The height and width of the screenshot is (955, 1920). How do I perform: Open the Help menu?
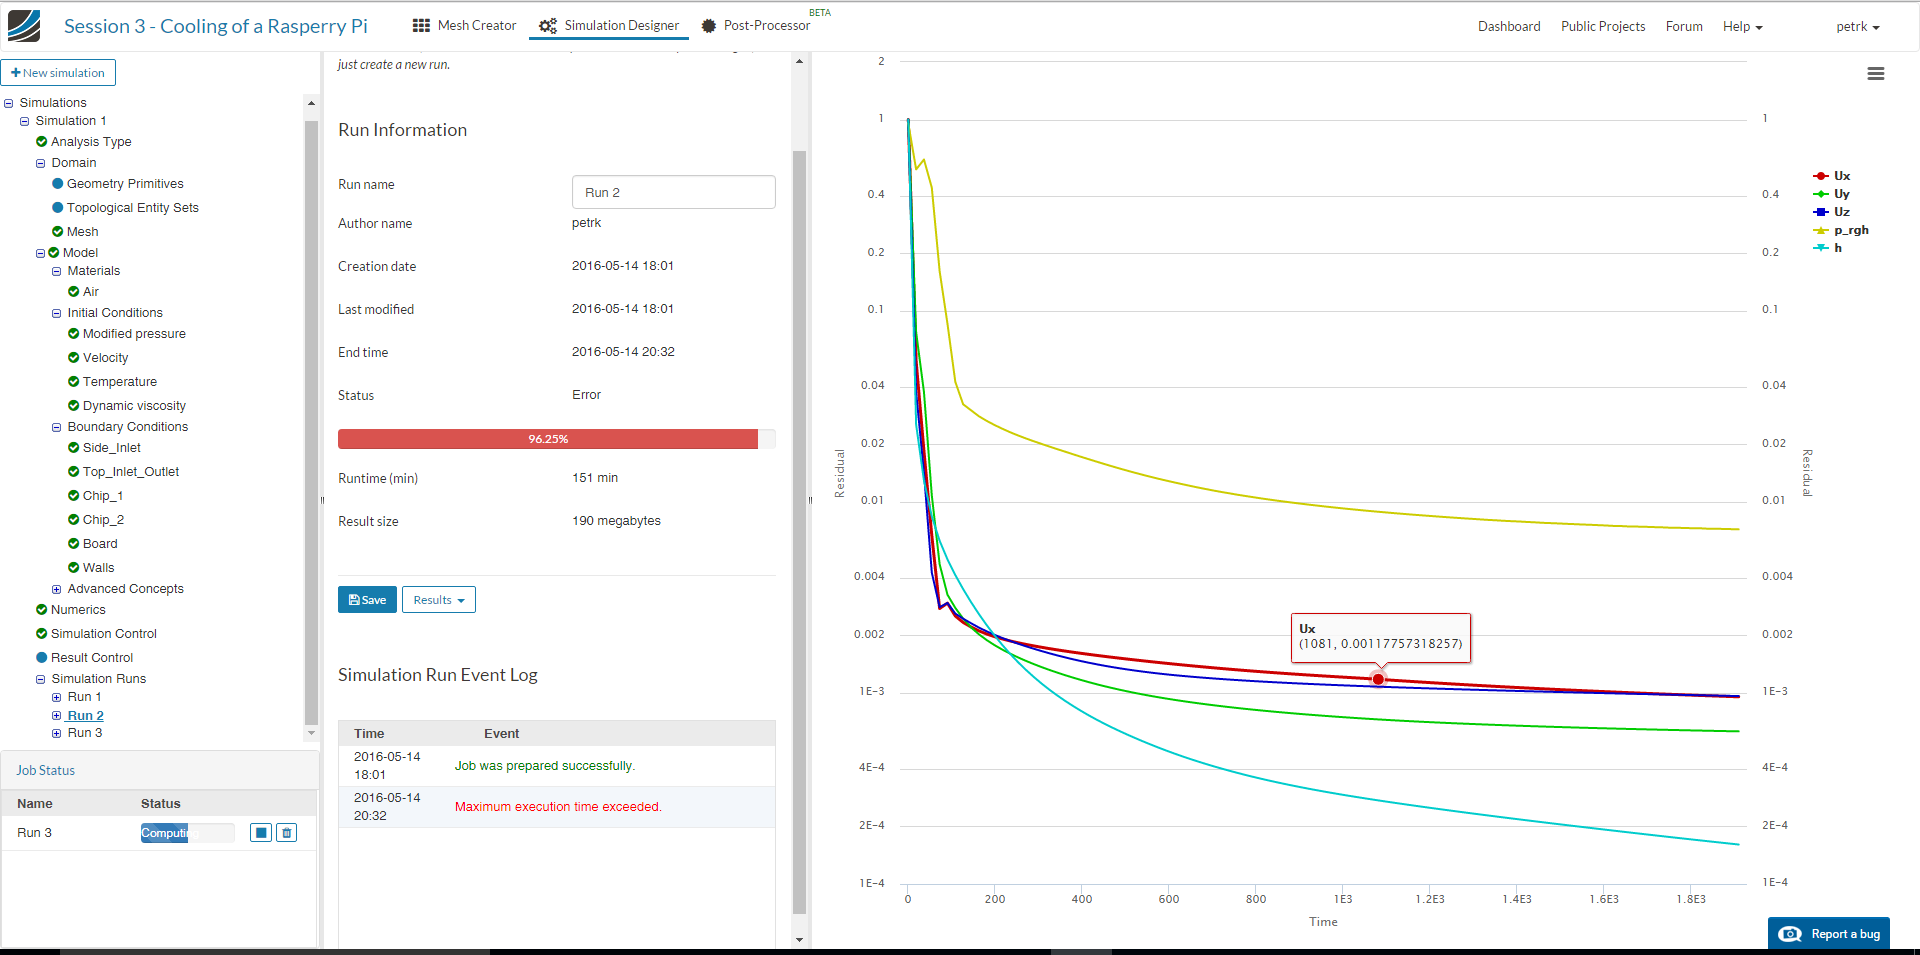pos(1742,27)
